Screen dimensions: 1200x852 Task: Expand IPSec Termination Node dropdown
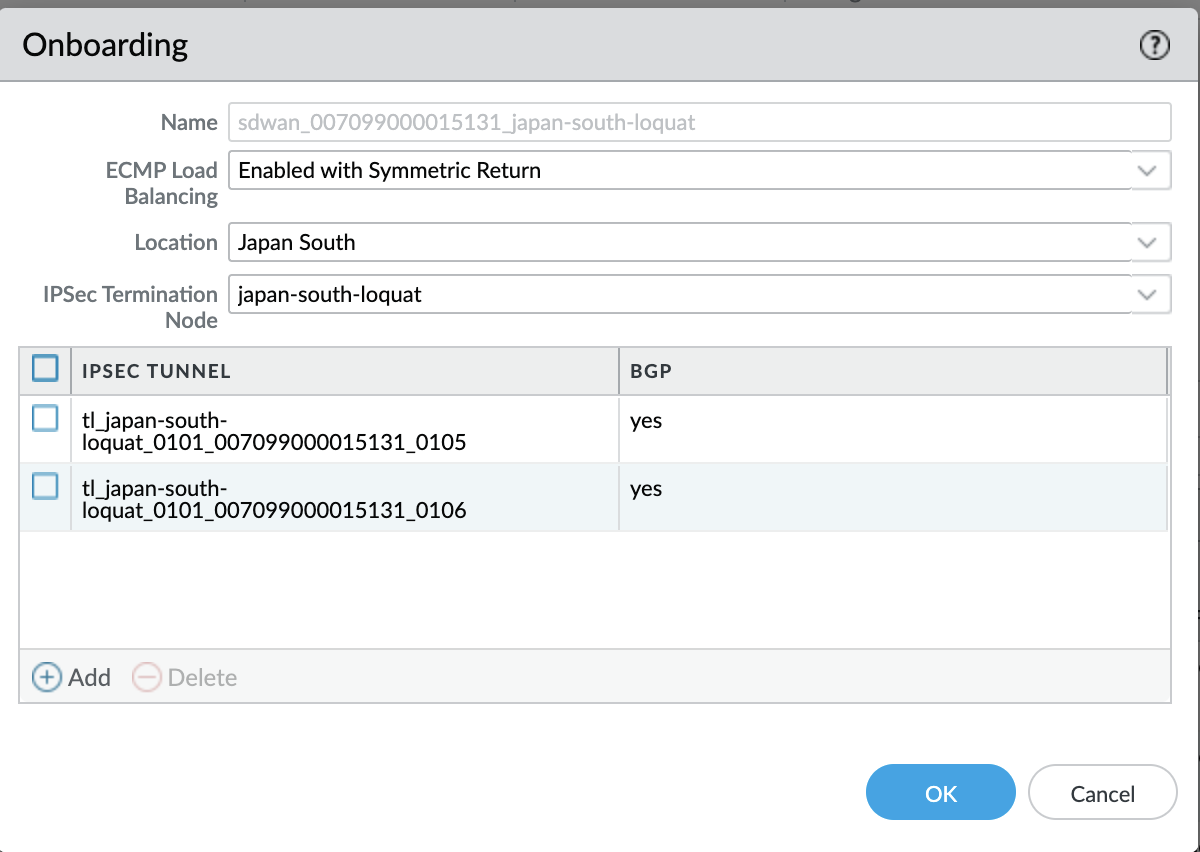[1146, 295]
